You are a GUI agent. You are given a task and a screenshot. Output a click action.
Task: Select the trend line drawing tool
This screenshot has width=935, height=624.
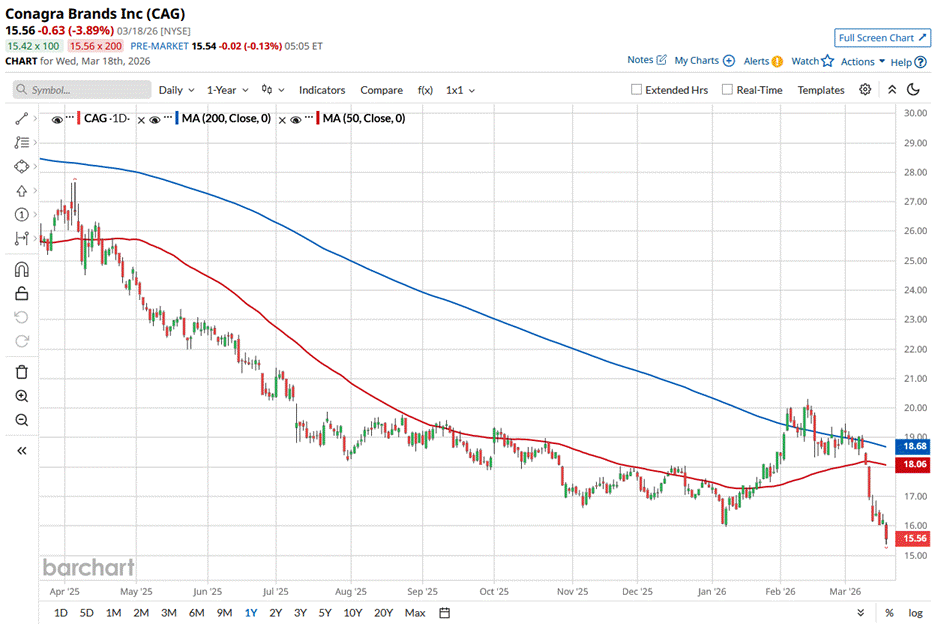pos(21,119)
